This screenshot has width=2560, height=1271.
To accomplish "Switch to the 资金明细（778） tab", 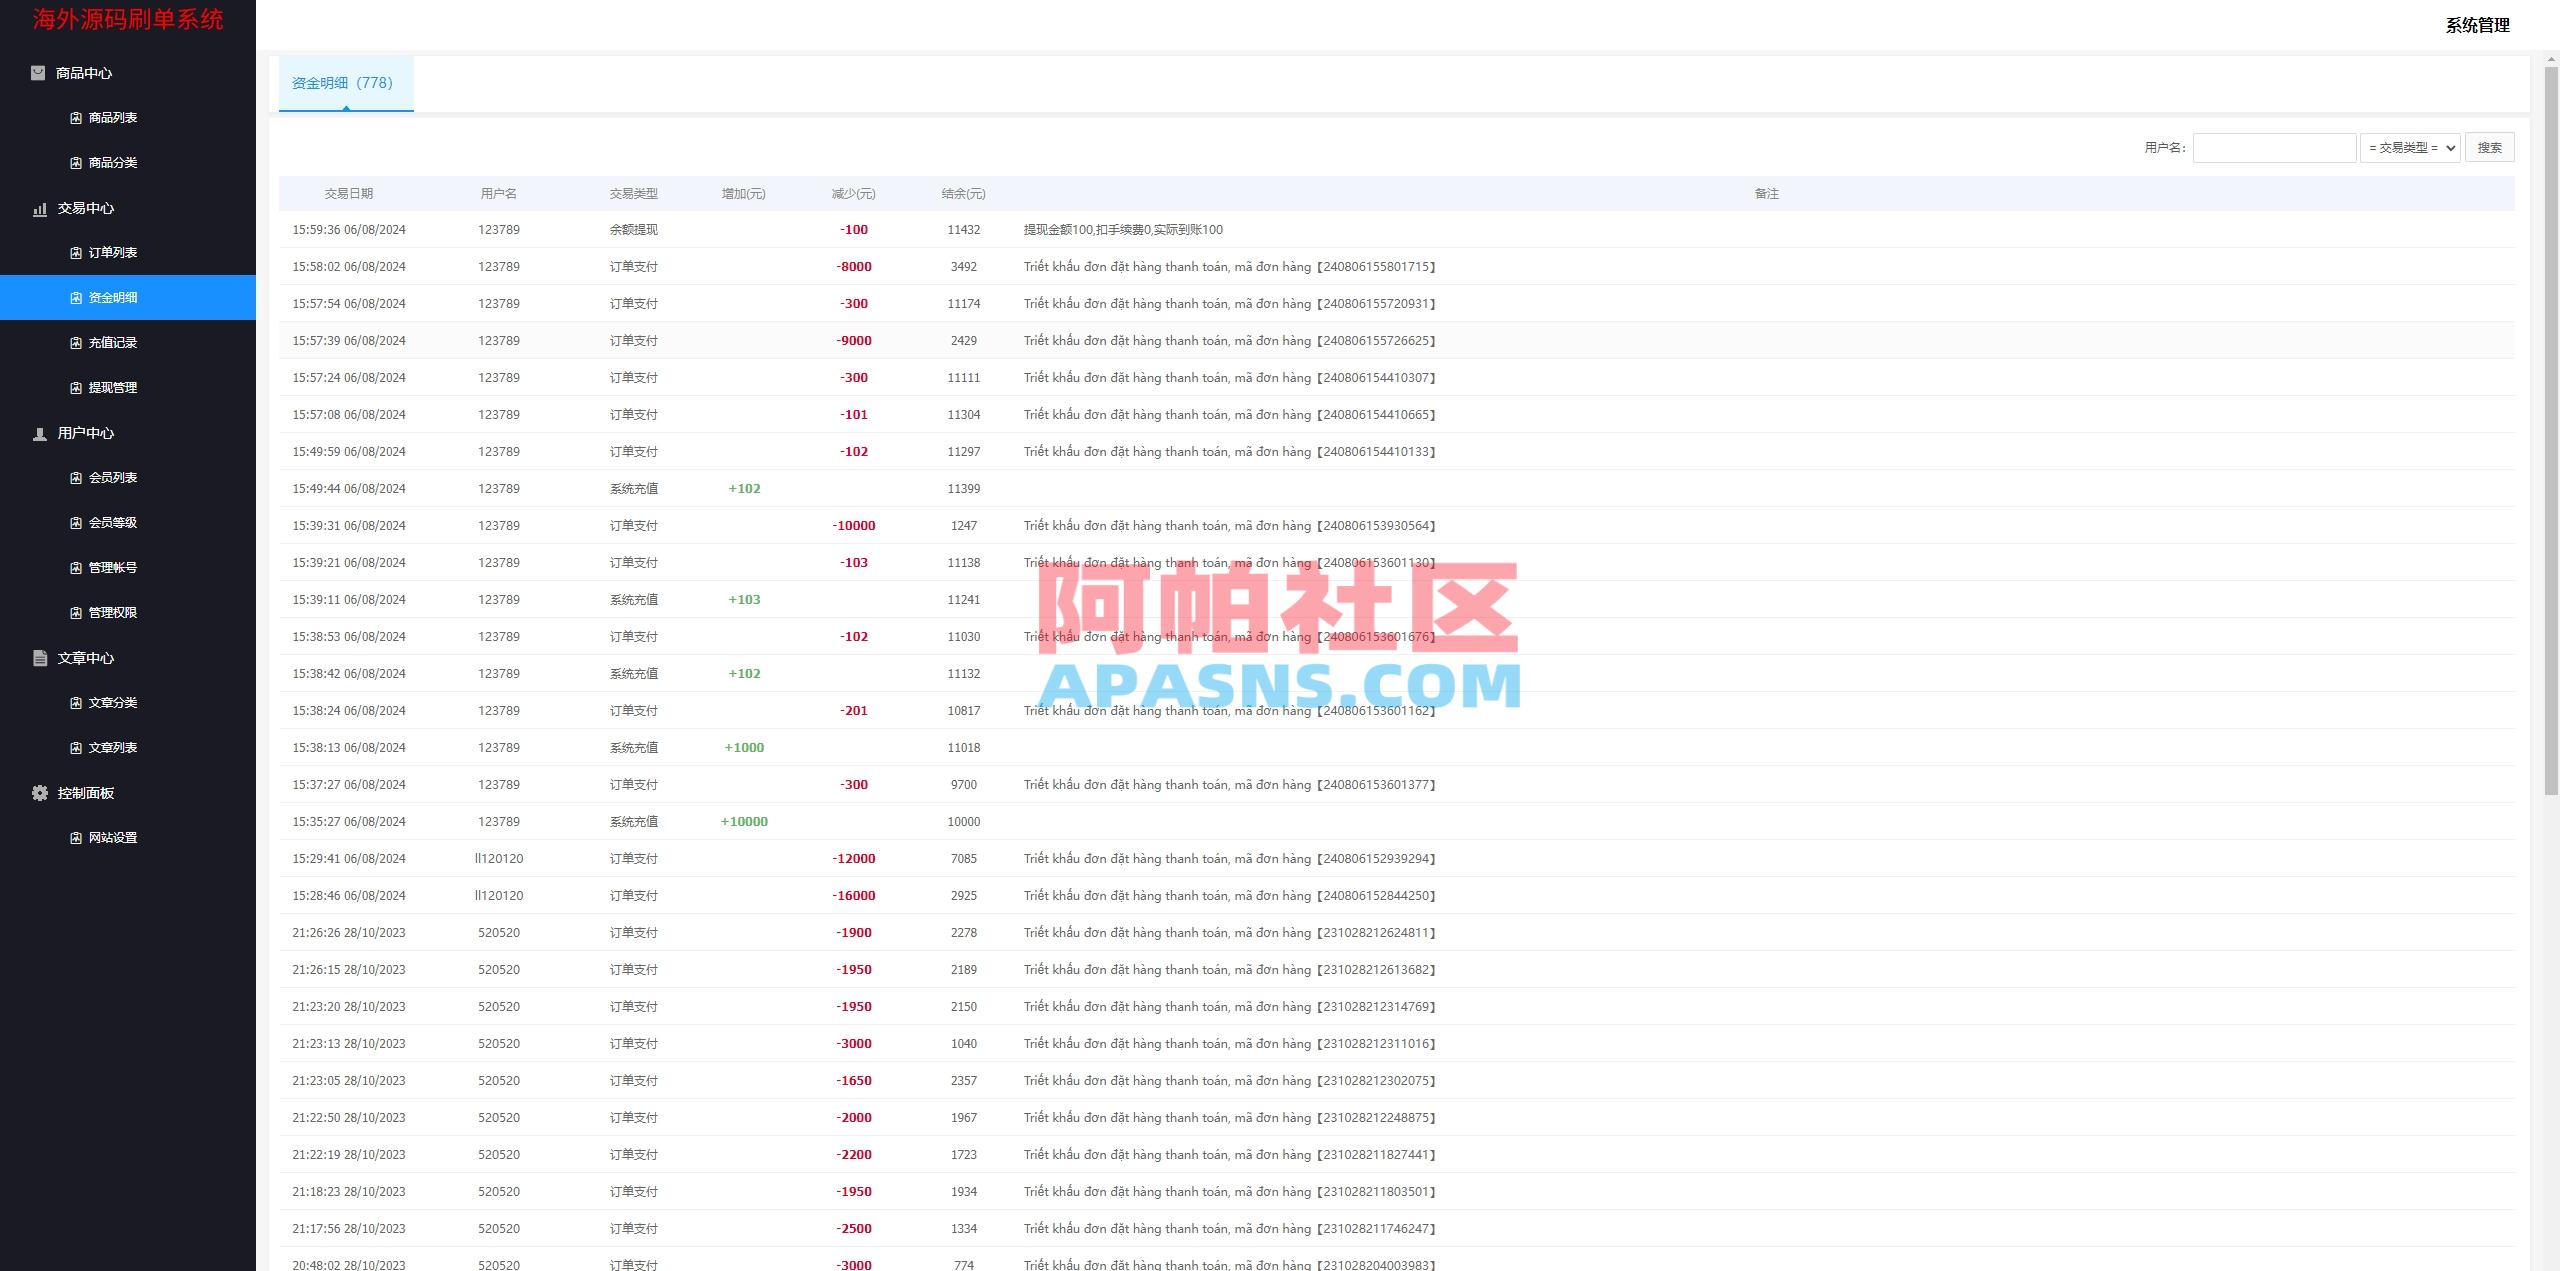I will [346, 83].
